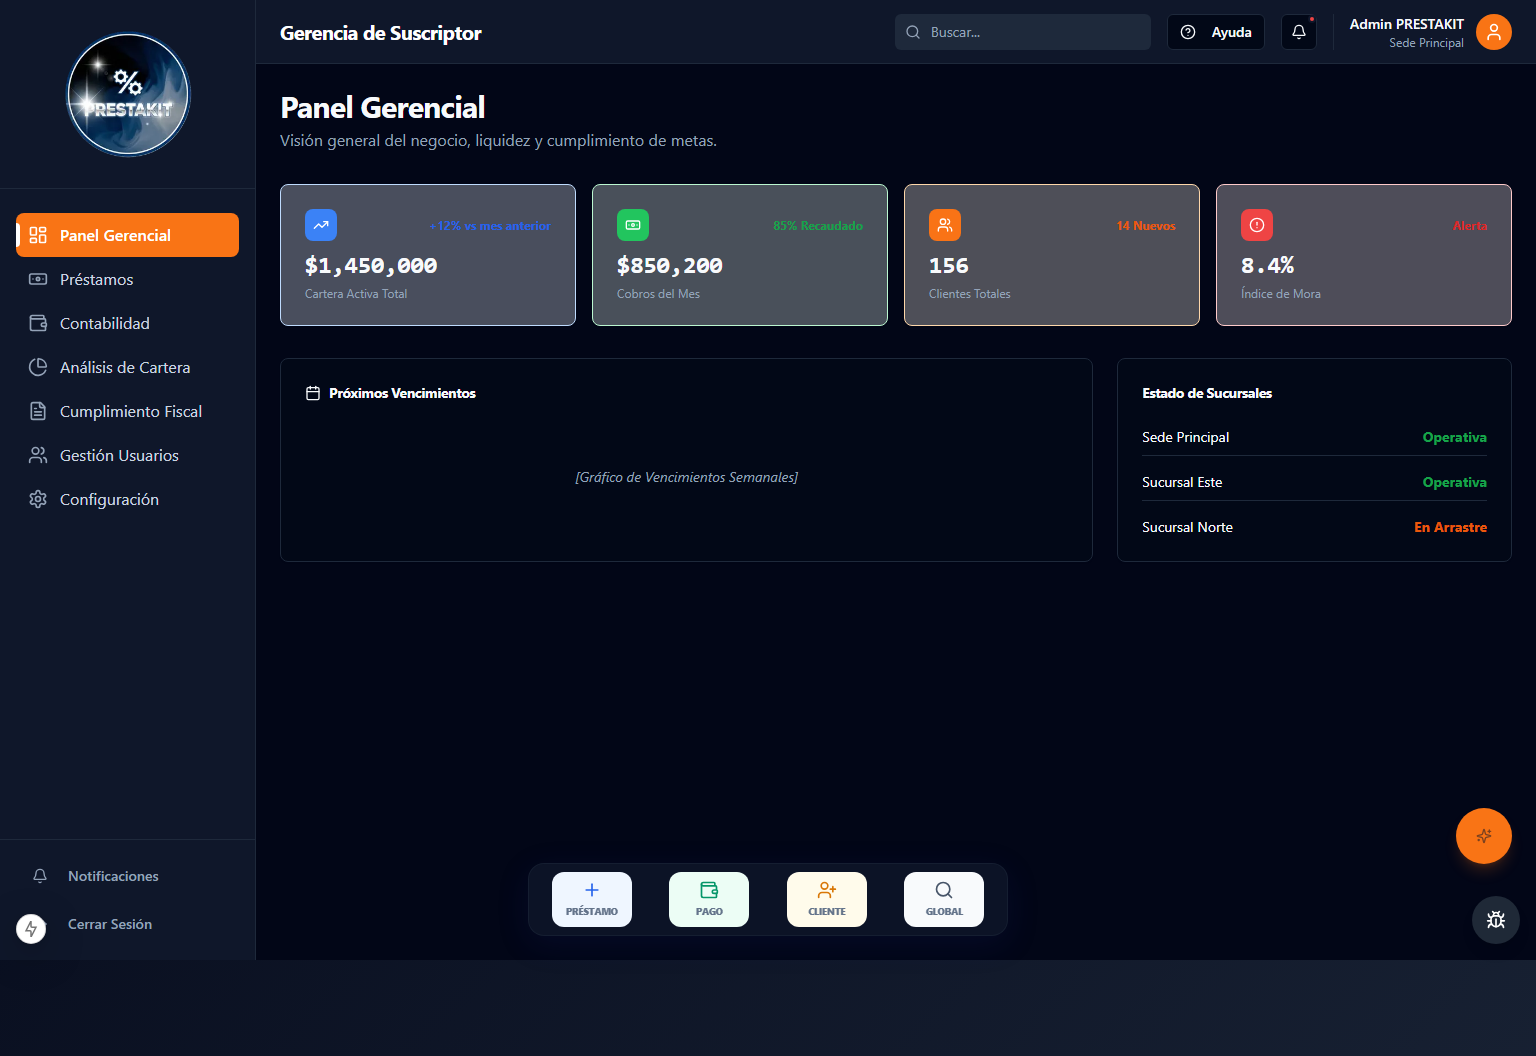Click the 156 clients count
1536x1056 pixels.
(x=949, y=266)
